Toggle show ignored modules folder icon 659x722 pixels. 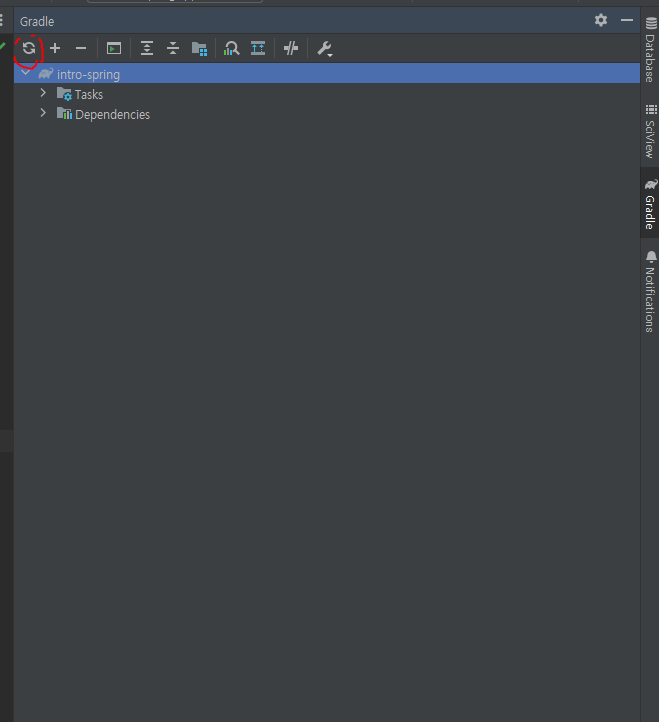tap(199, 48)
